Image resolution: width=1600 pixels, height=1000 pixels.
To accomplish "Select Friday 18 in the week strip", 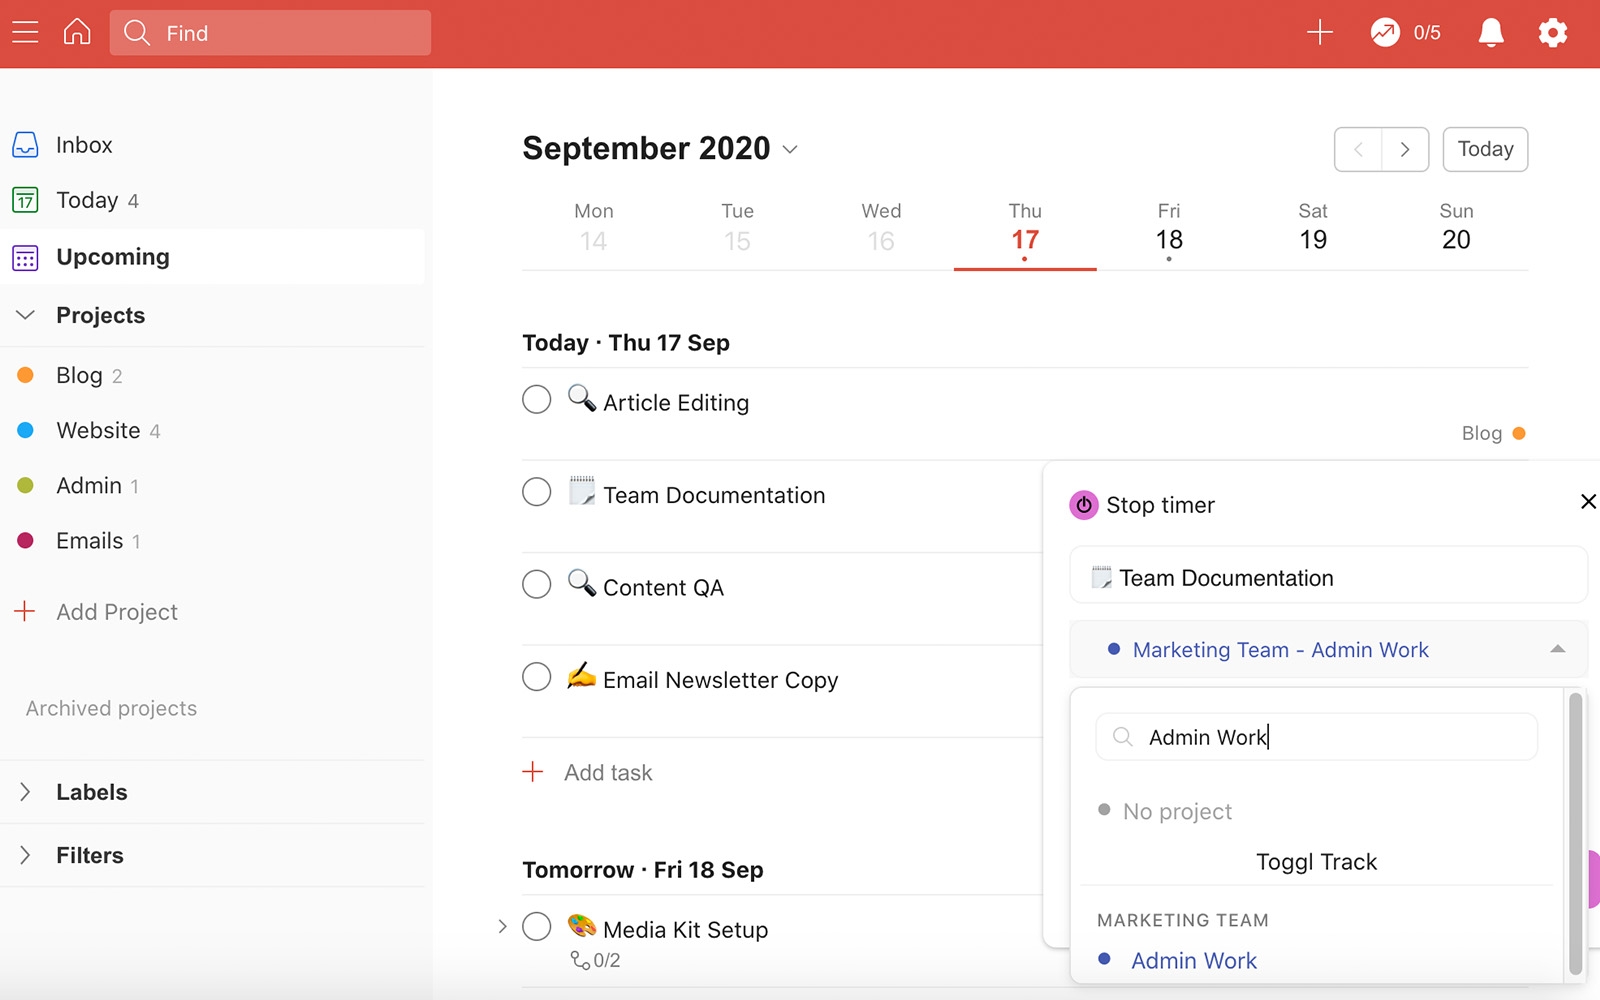I will pos(1168,230).
